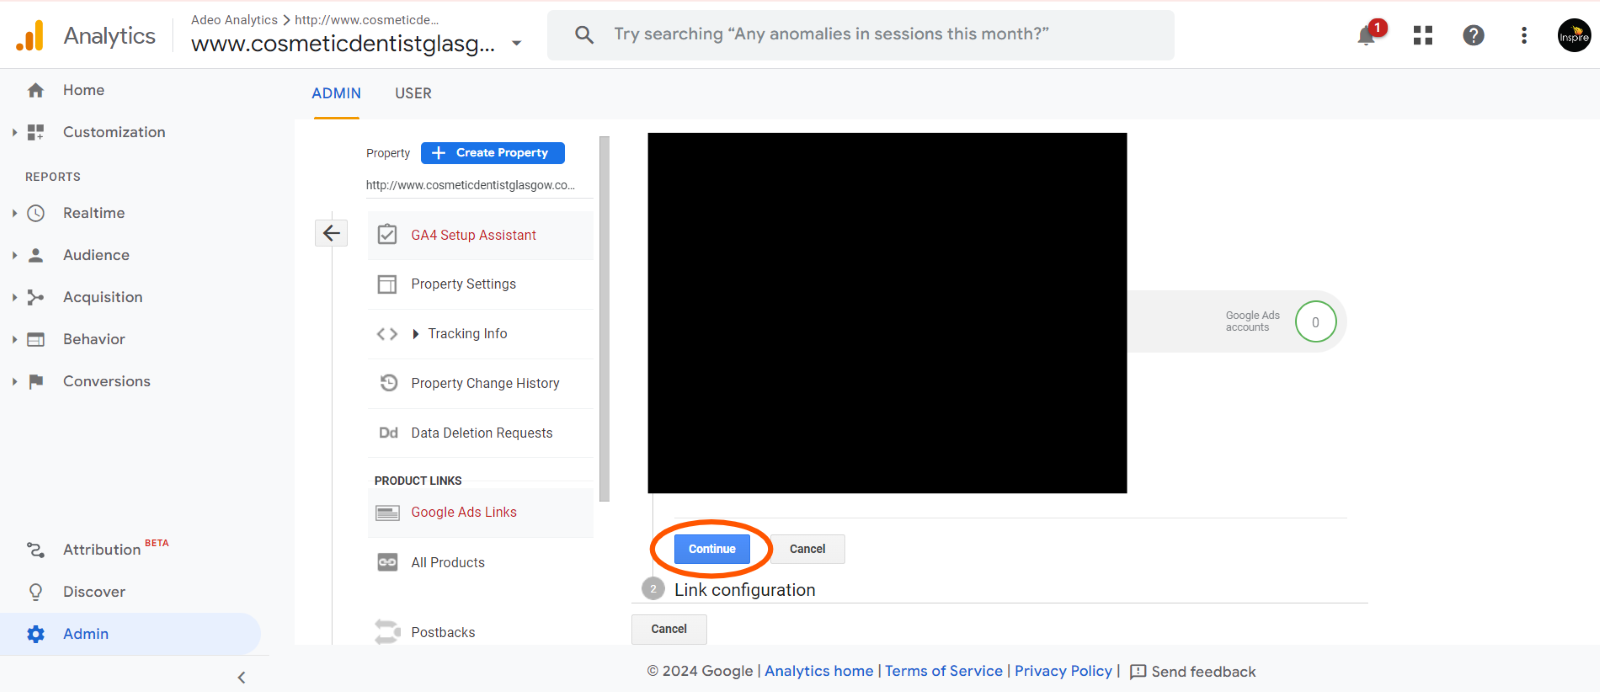Viewport: 1600px width, 692px height.
Task: Click the back arrow beside property column
Action: [332, 233]
